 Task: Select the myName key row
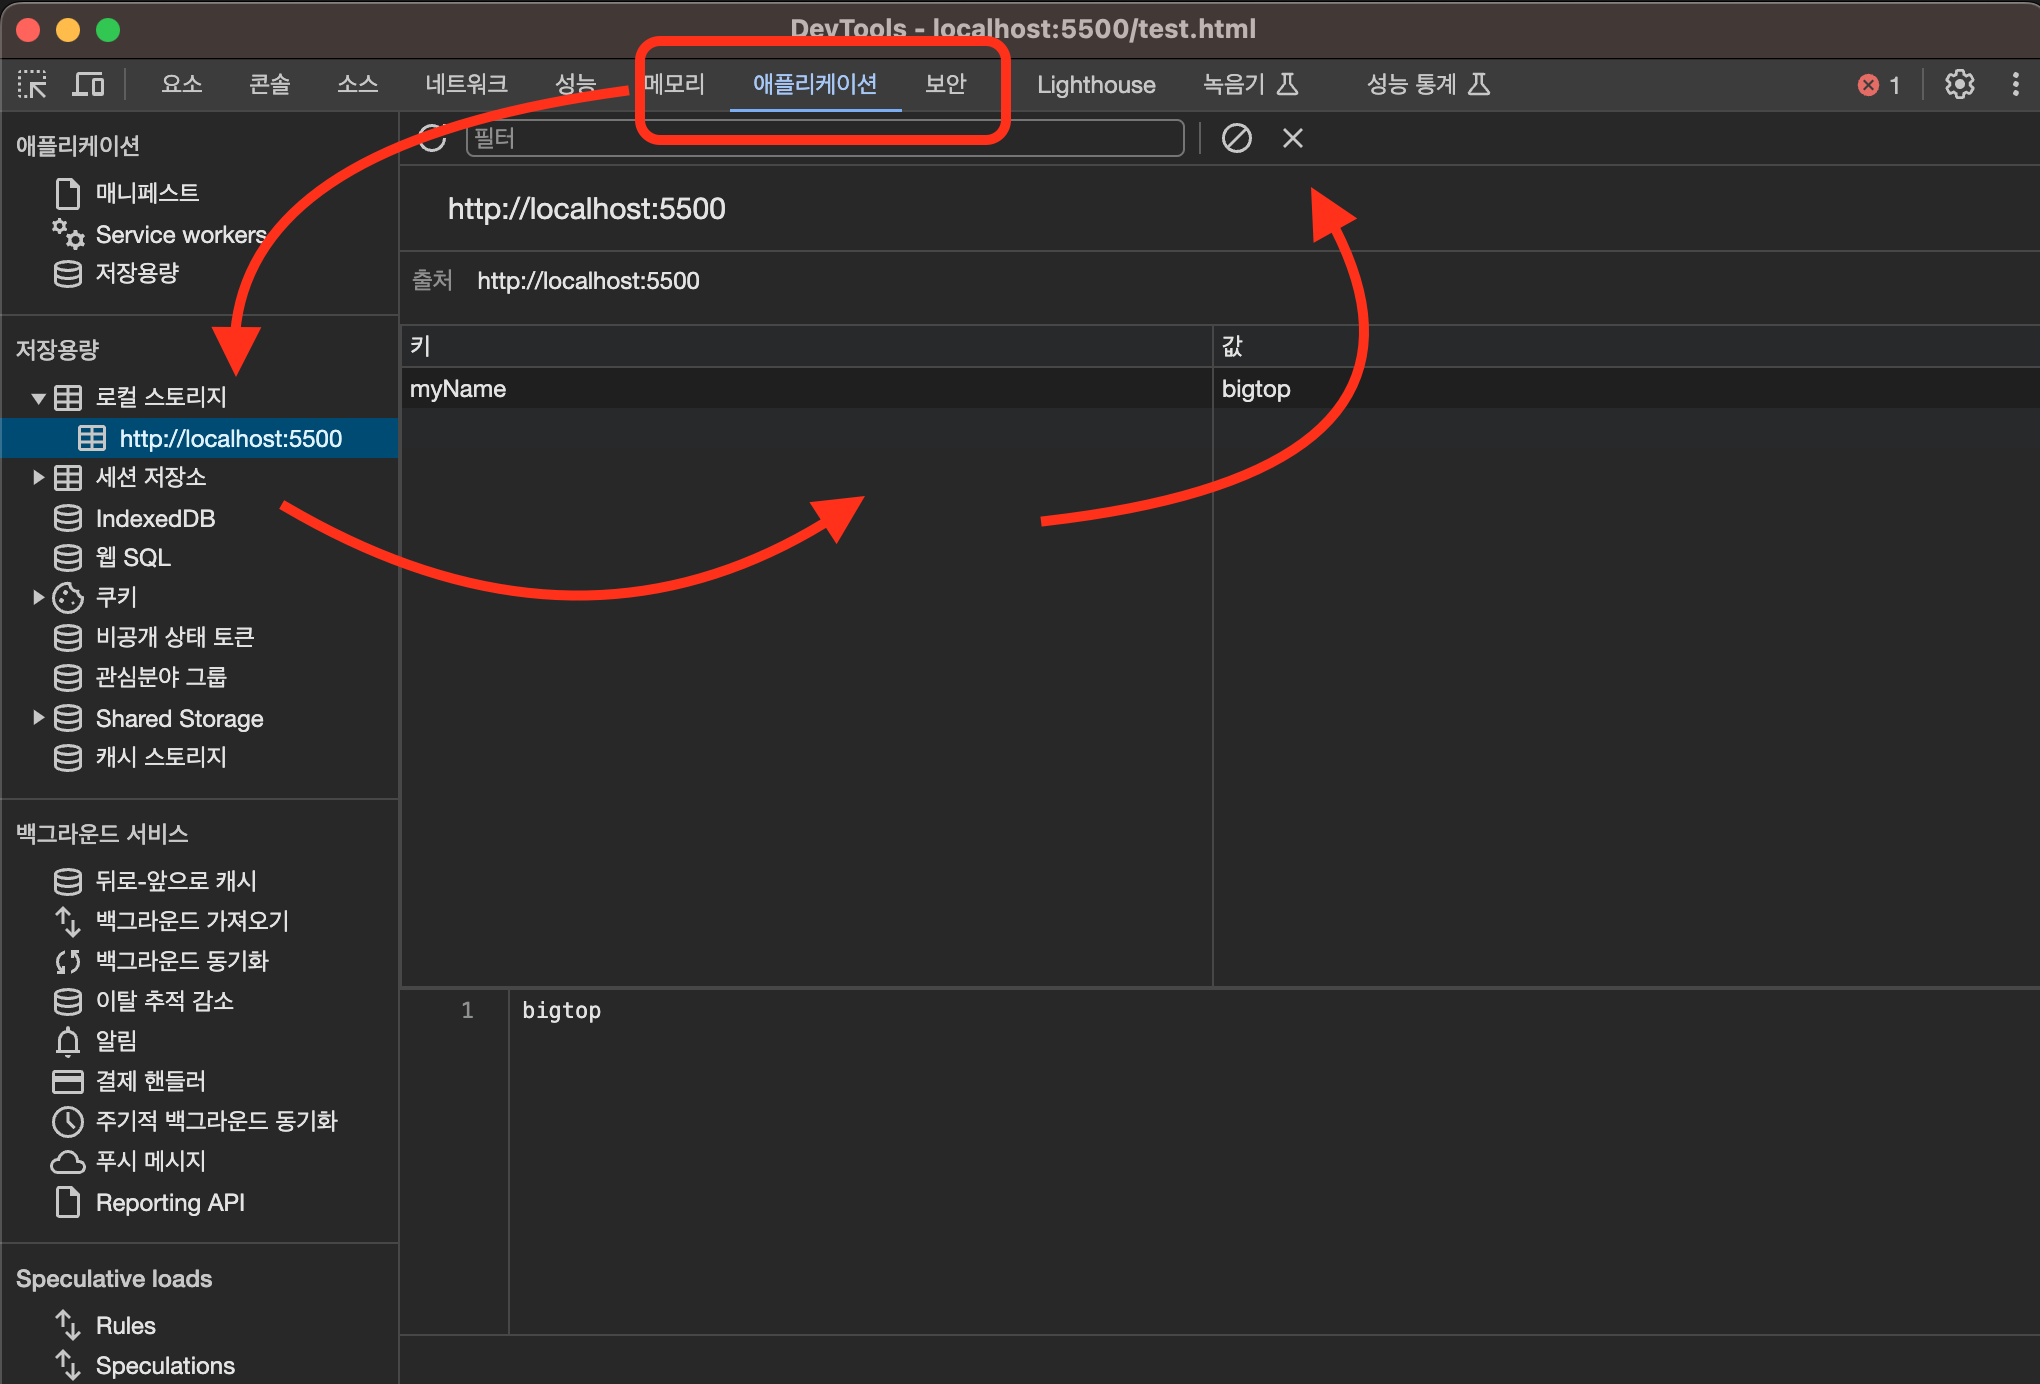(458, 389)
